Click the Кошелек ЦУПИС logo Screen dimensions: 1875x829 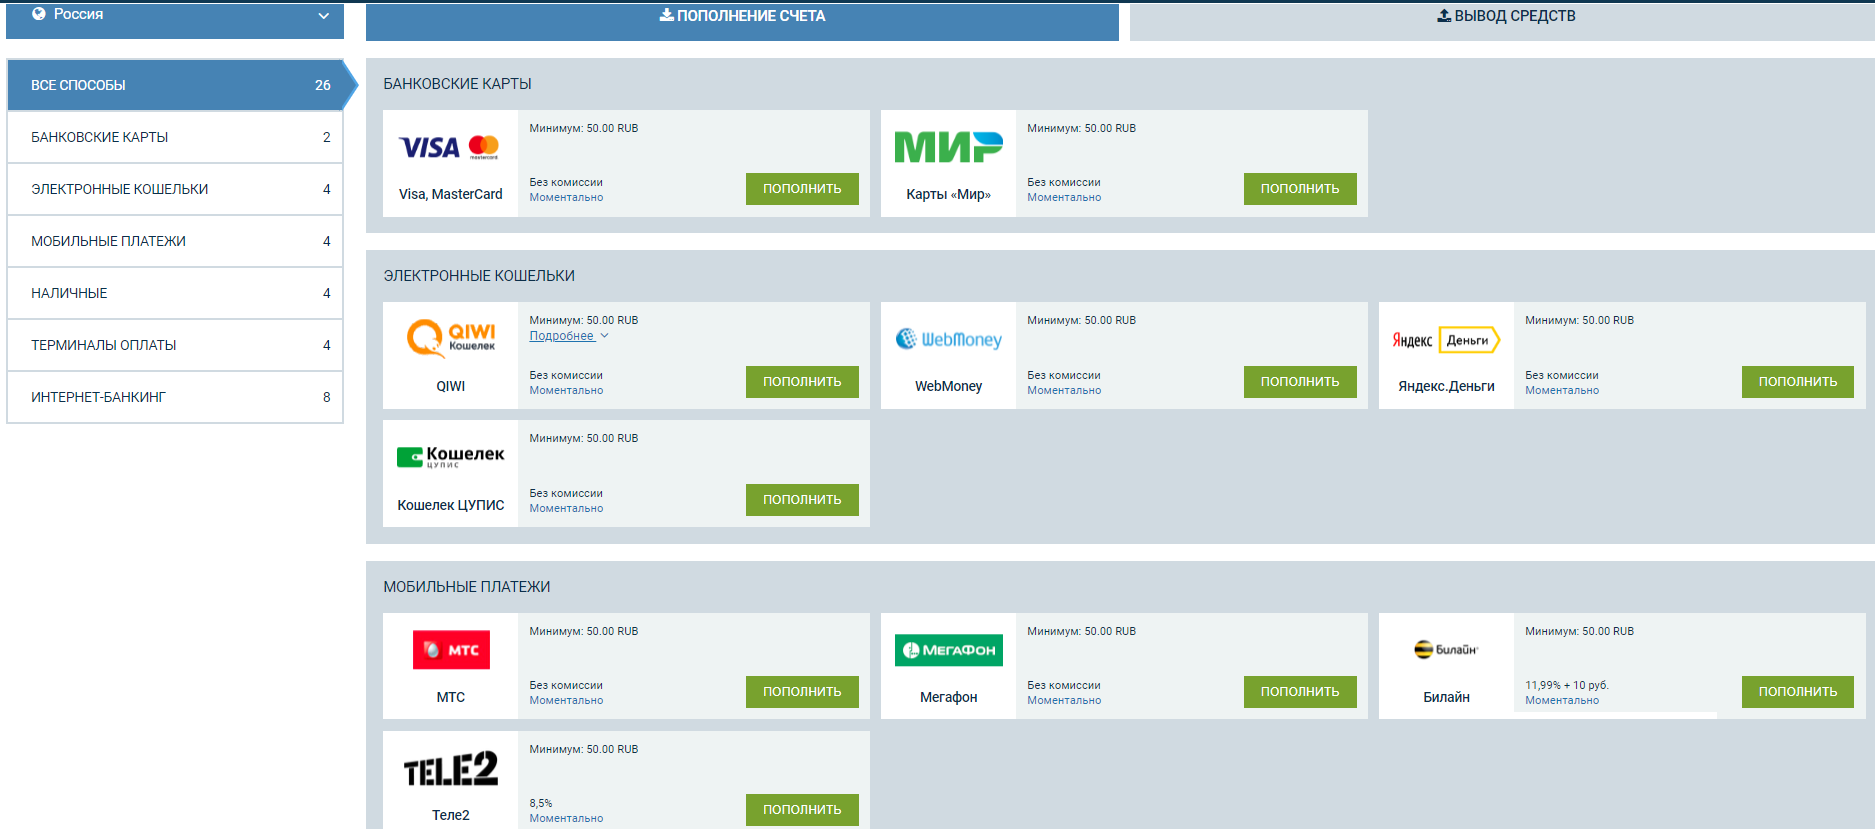pyautogui.click(x=450, y=457)
